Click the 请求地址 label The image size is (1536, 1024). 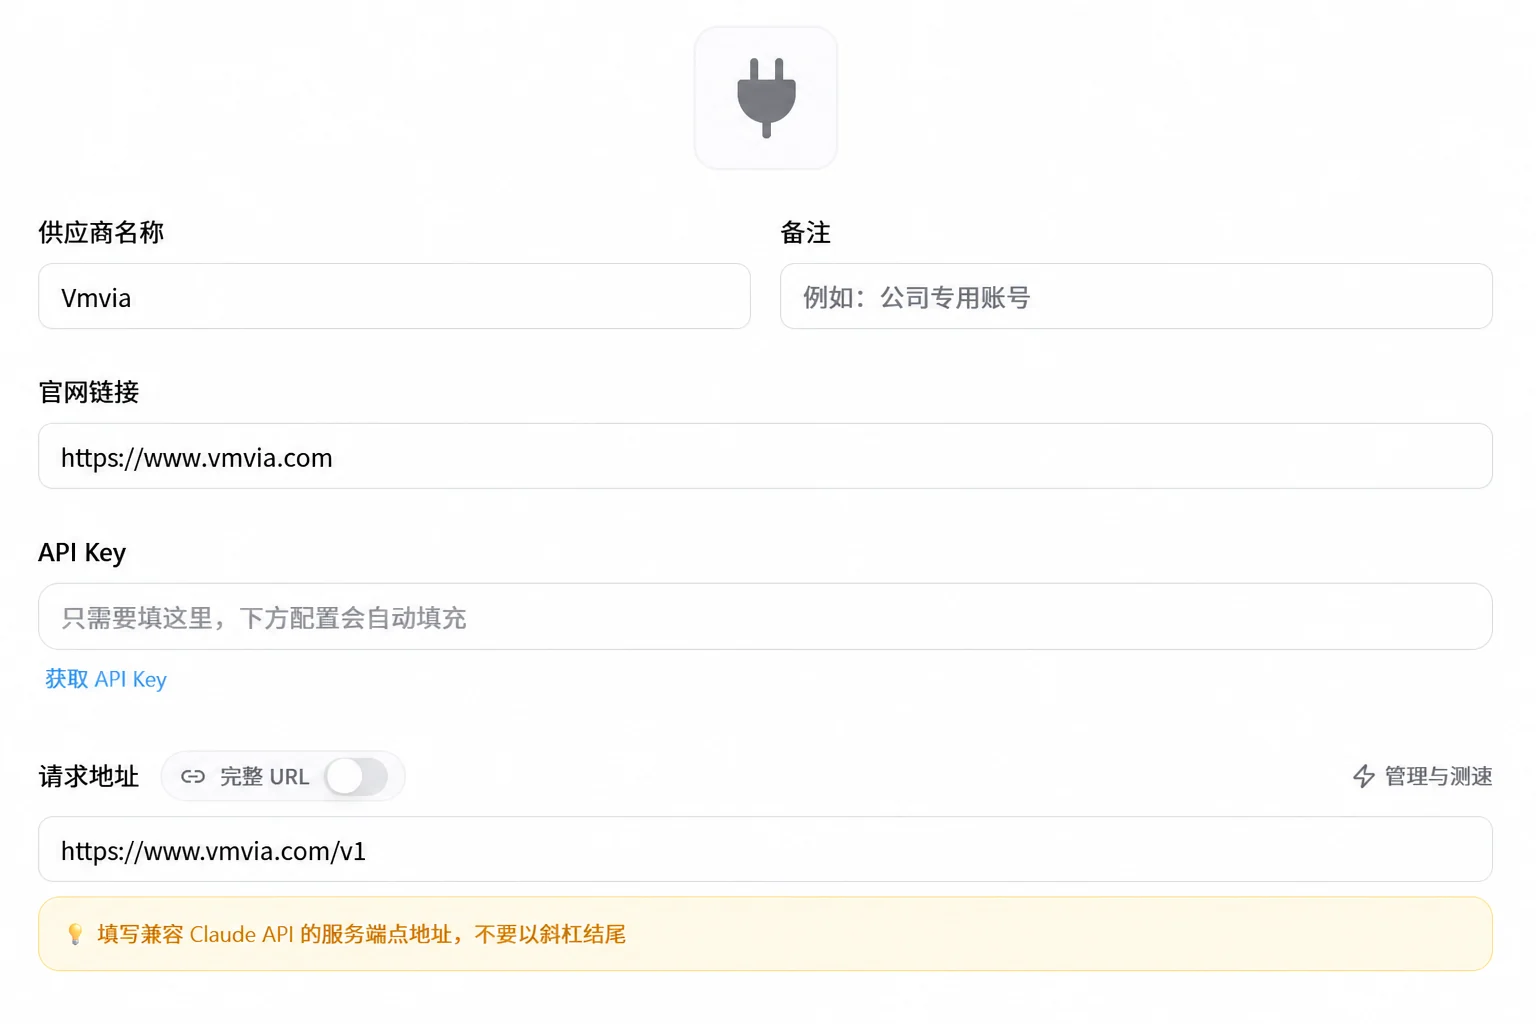coord(89,776)
